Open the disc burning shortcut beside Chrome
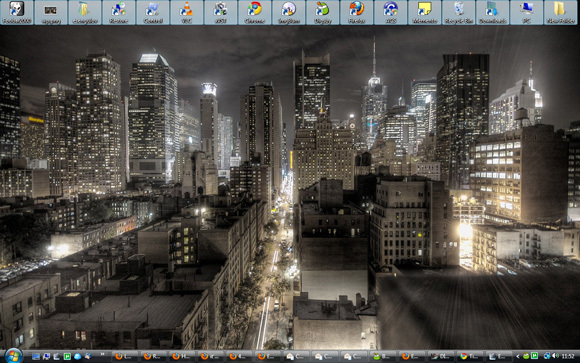This screenshot has height=363, width=580. (x=289, y=12)
